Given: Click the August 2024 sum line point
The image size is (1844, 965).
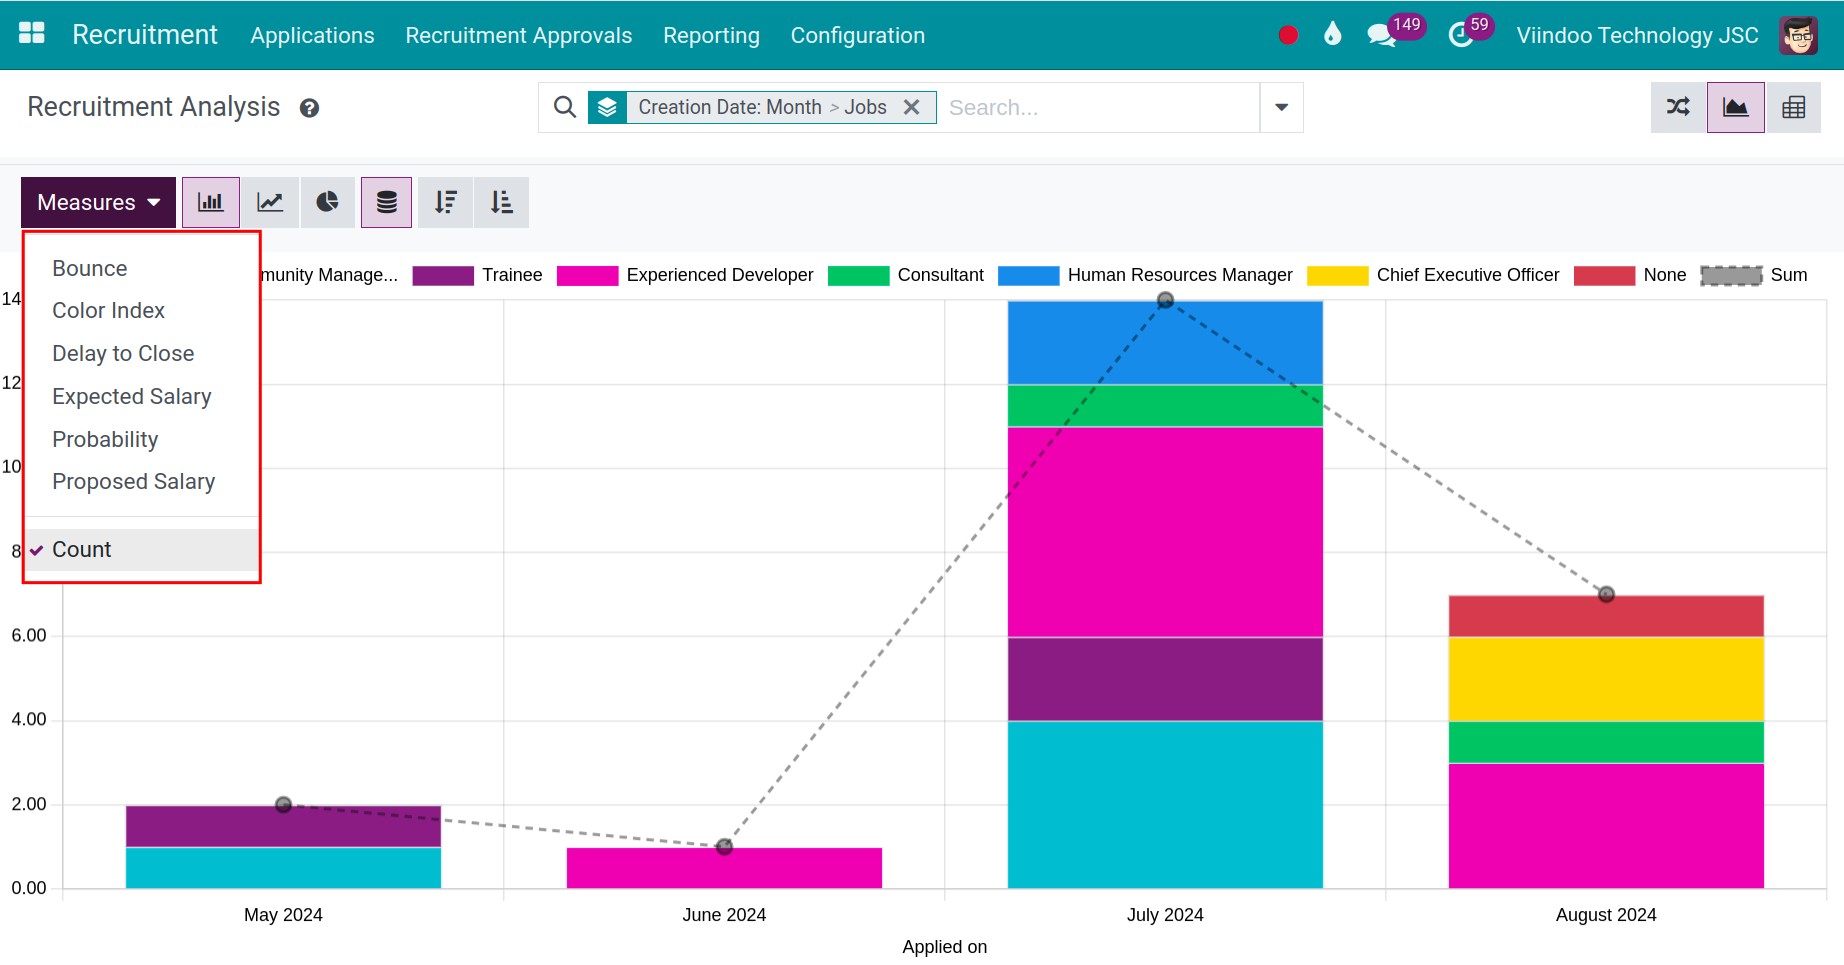Looking at the screenshot, I should [1606, 594].
